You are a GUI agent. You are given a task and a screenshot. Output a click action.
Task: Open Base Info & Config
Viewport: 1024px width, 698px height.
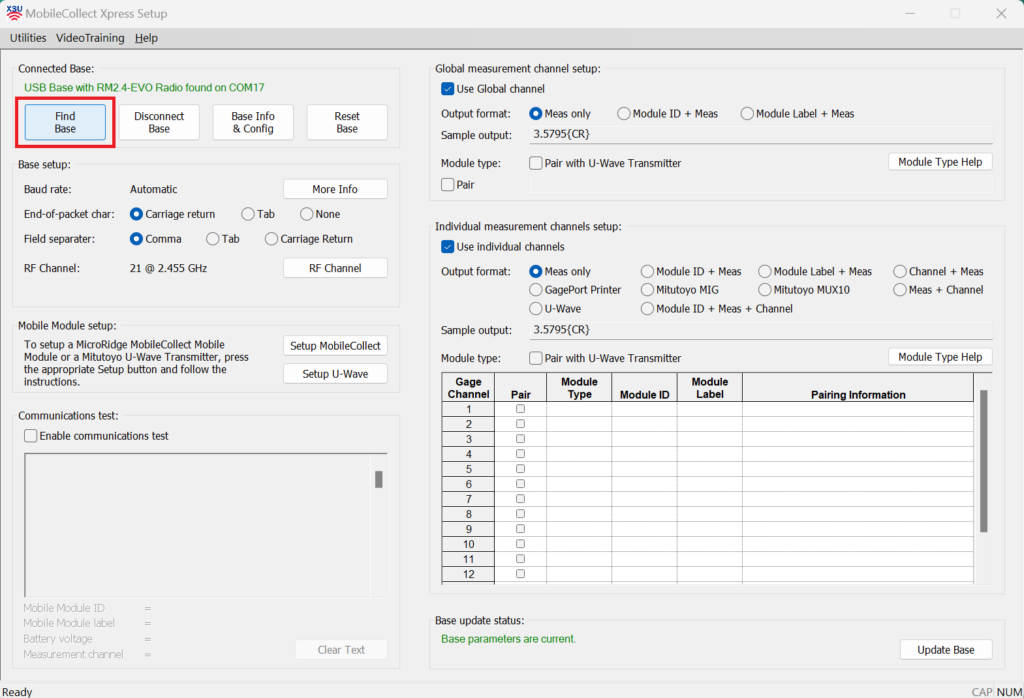click(253, 122)
